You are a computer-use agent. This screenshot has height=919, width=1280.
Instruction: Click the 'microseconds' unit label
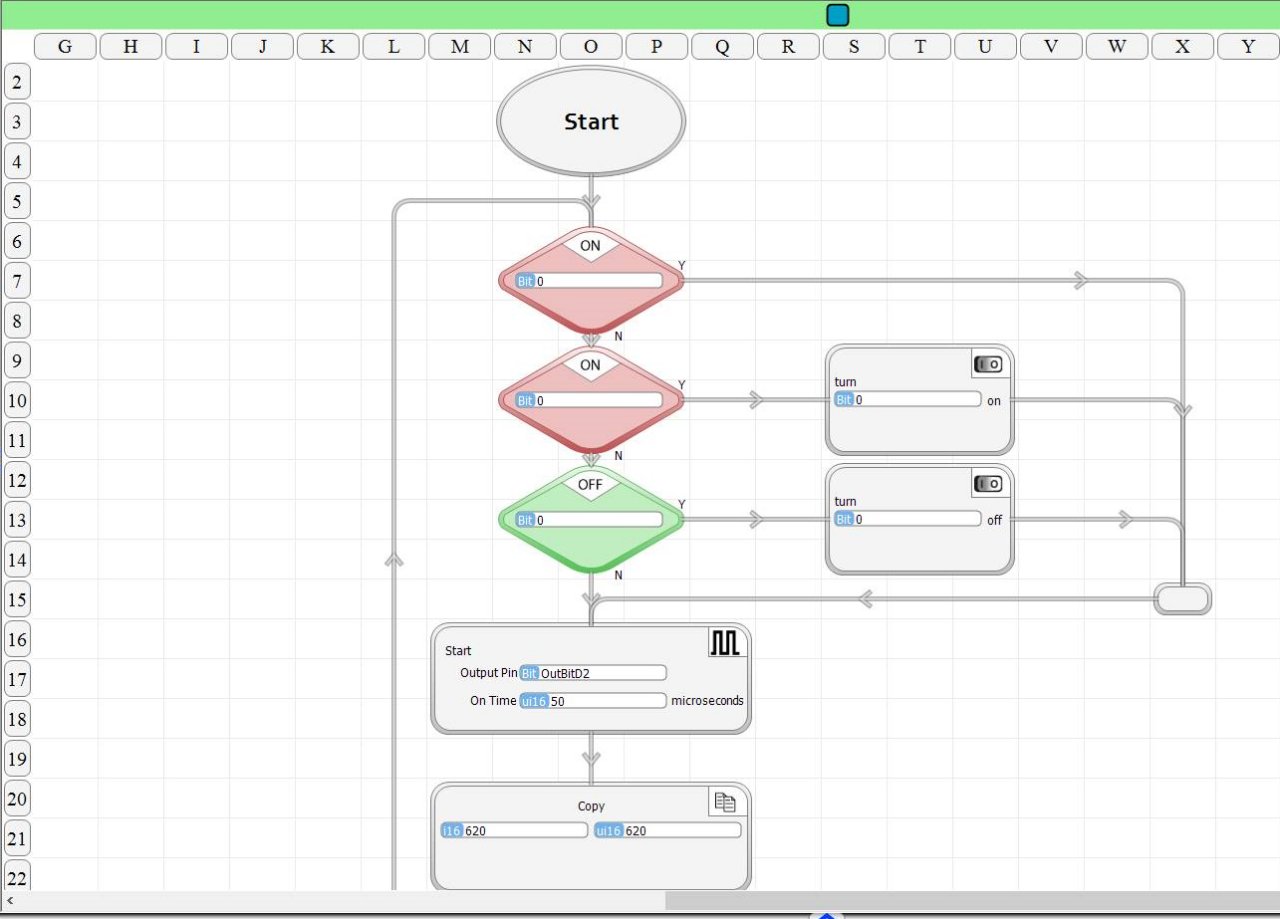[x=707, y=701]
